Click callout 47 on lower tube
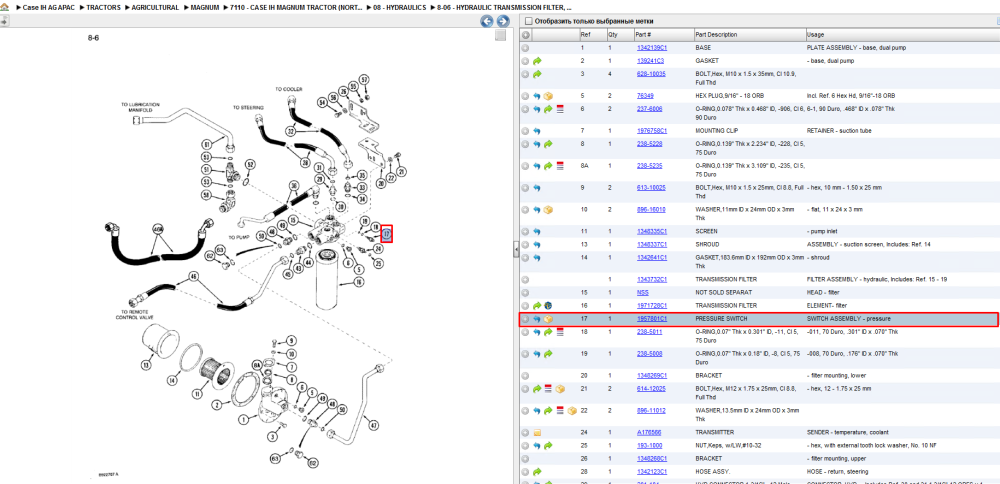Screen dimensions: 1000x484 point(374,425)
